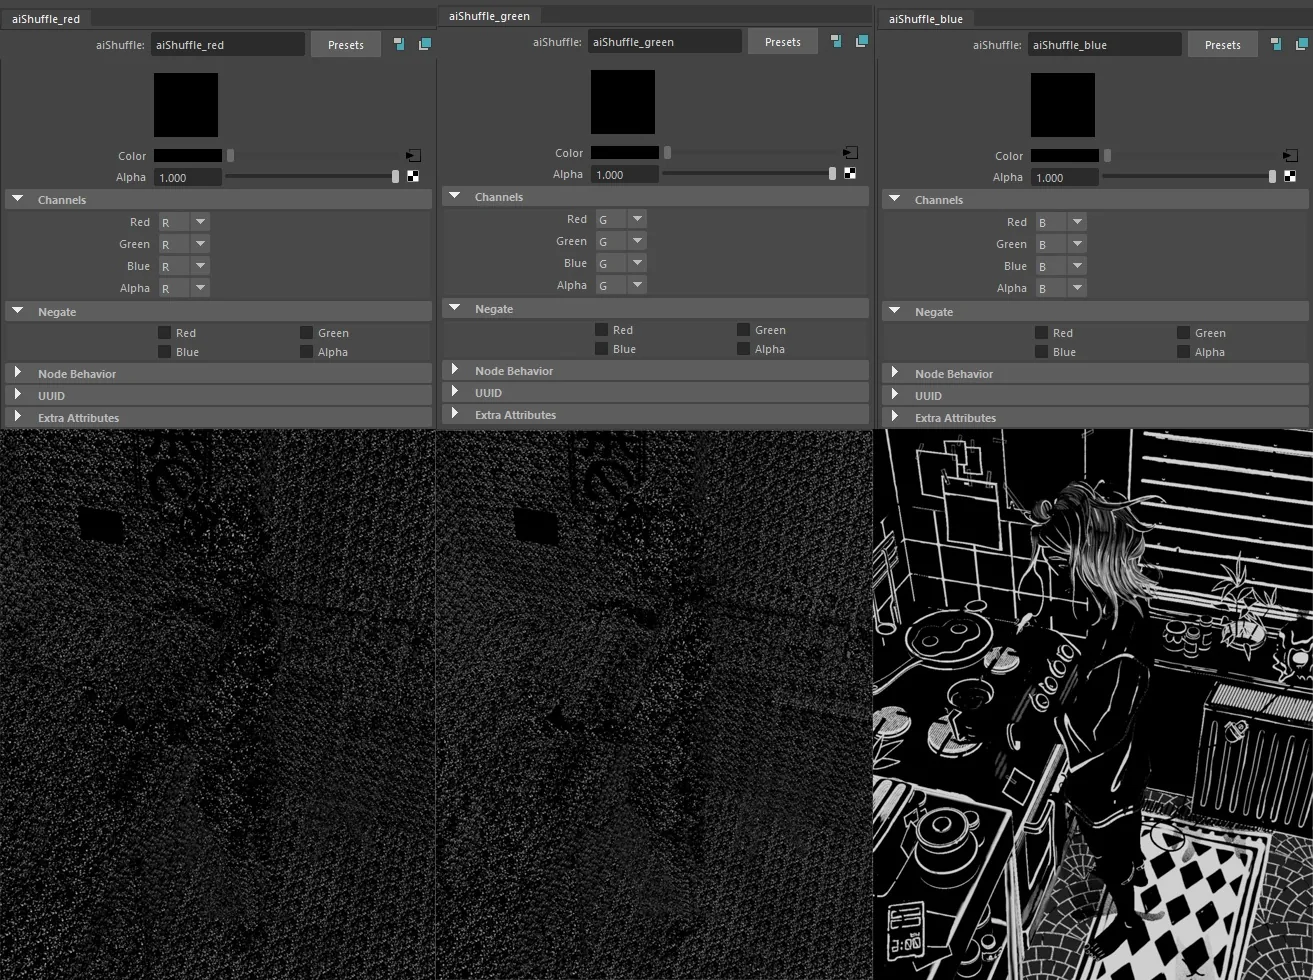This screenshot has width=1313, height=980.
Task: Toggle Negate Alpha checkbox in aiShuffle_green
Action: [743, 348]
